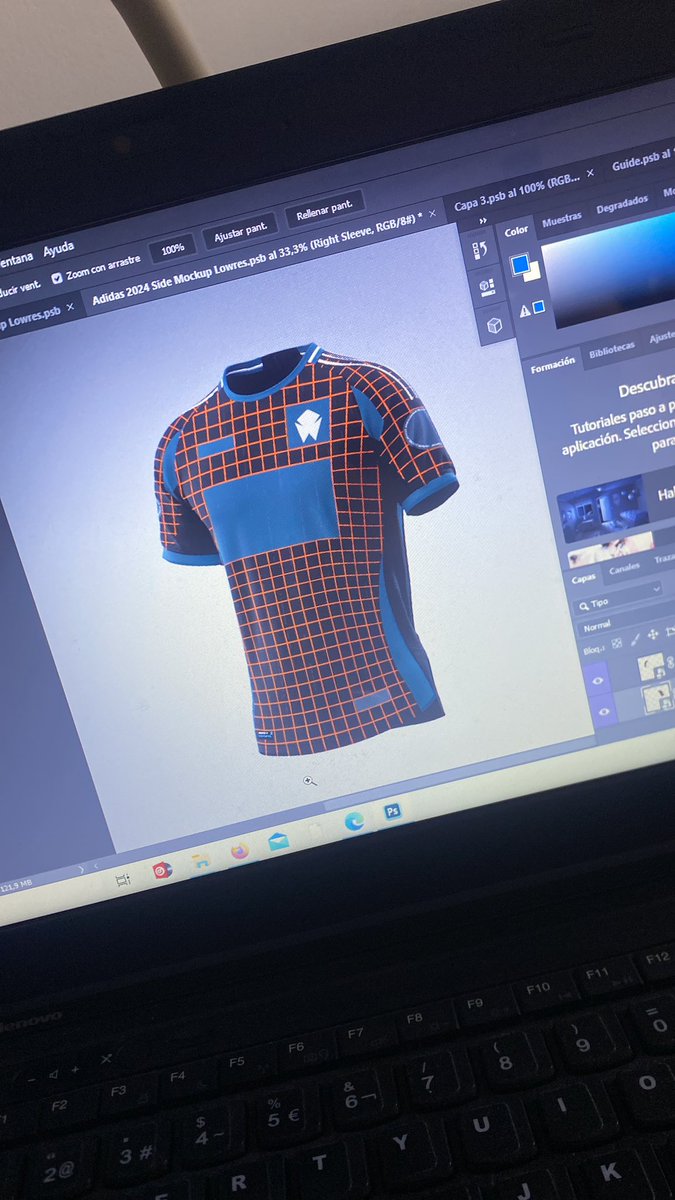Open Microsoft Edge from the taskbar
Viewport: 675px width, 1200px height.
tap(353, 822)
